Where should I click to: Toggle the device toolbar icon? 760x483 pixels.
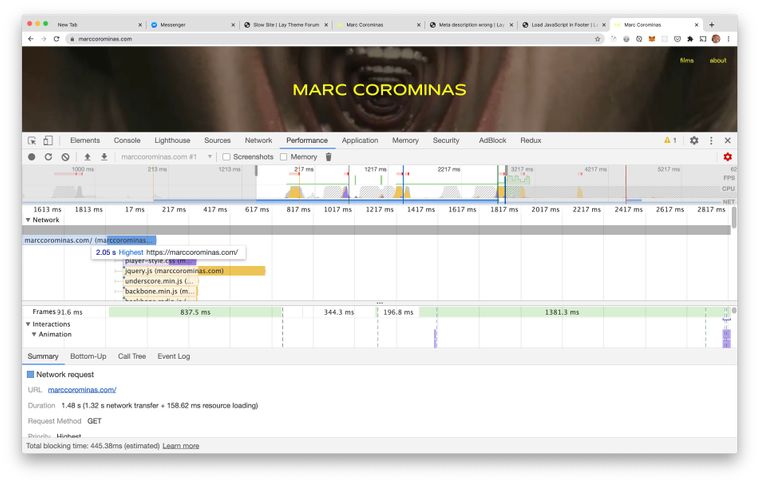(48, 141)
